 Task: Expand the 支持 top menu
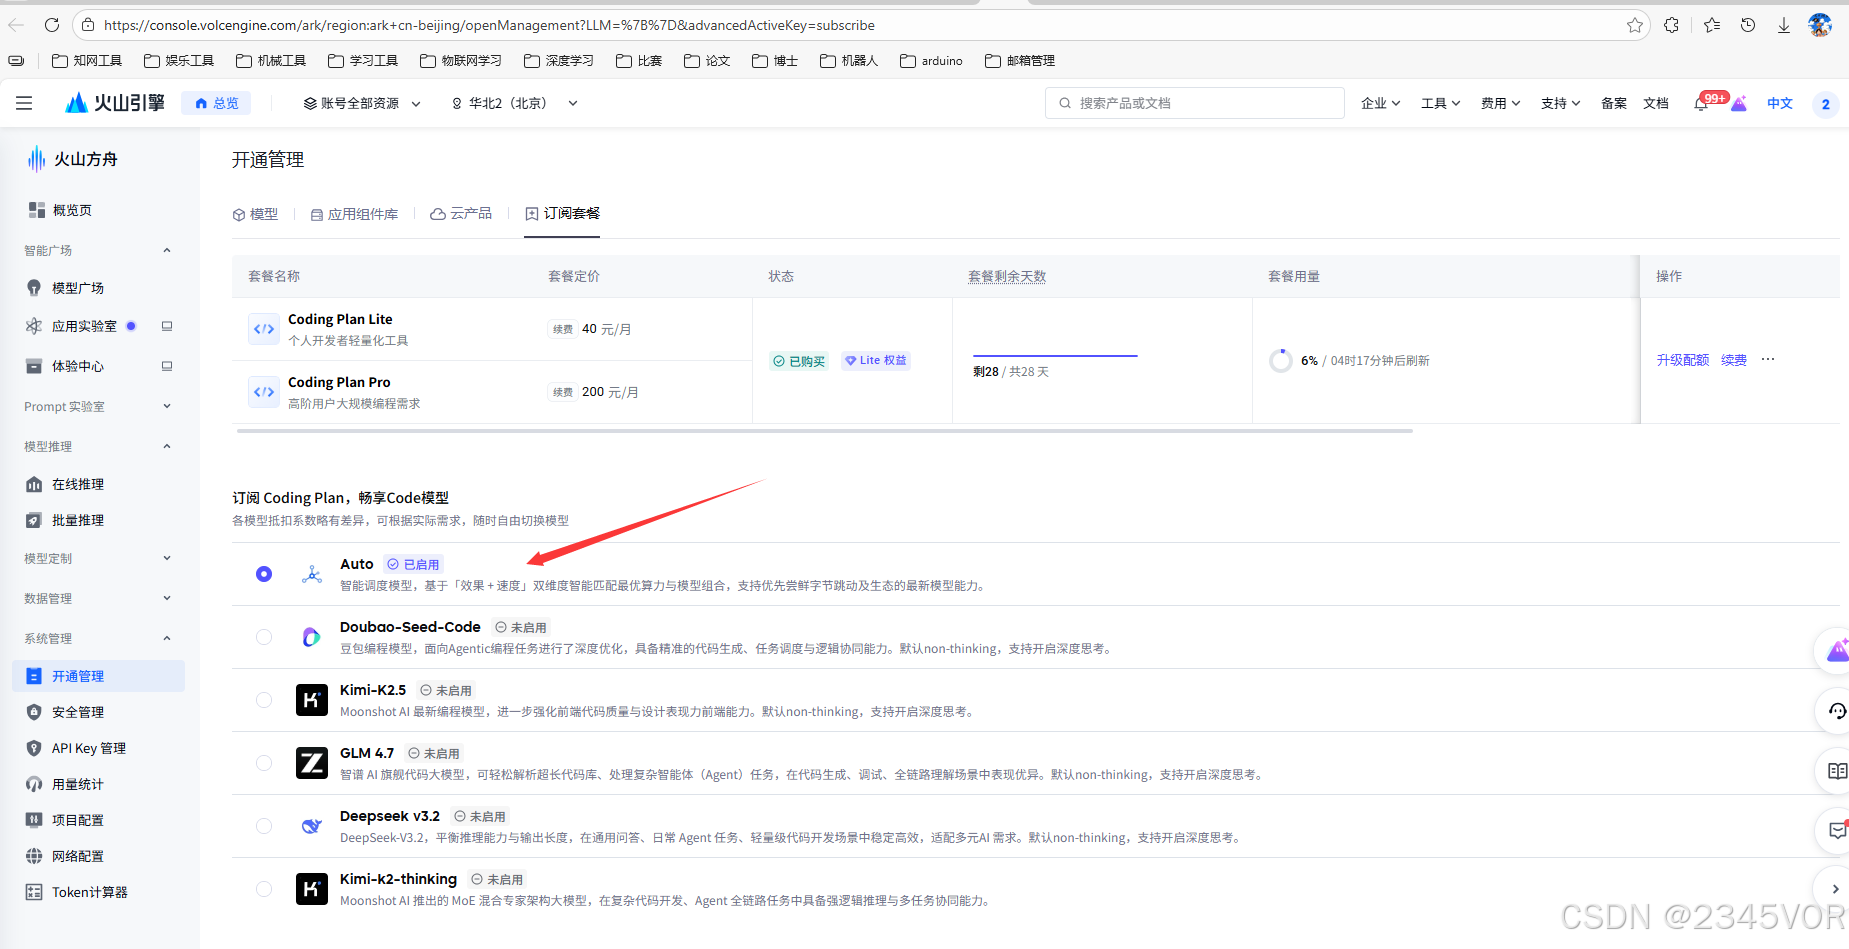(1560, 103)
